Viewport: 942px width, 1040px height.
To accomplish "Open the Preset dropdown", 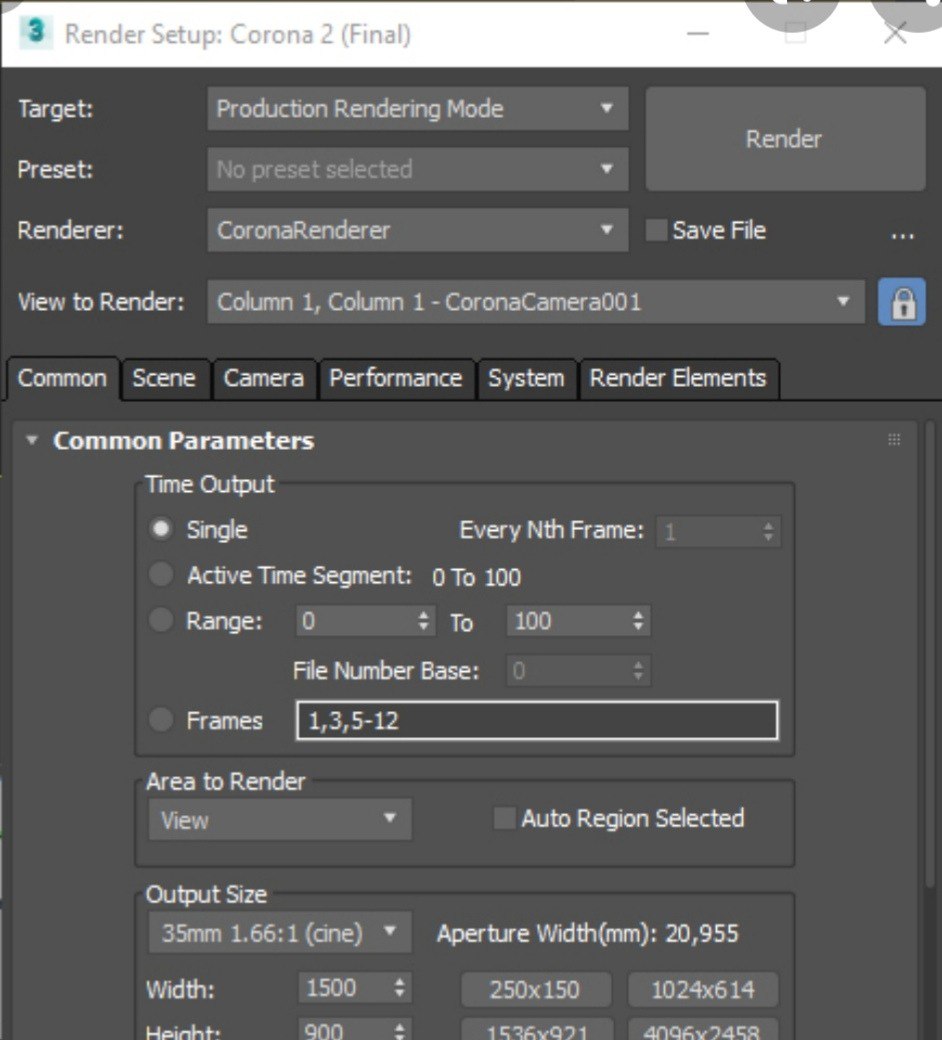I will tap(418, 169).
